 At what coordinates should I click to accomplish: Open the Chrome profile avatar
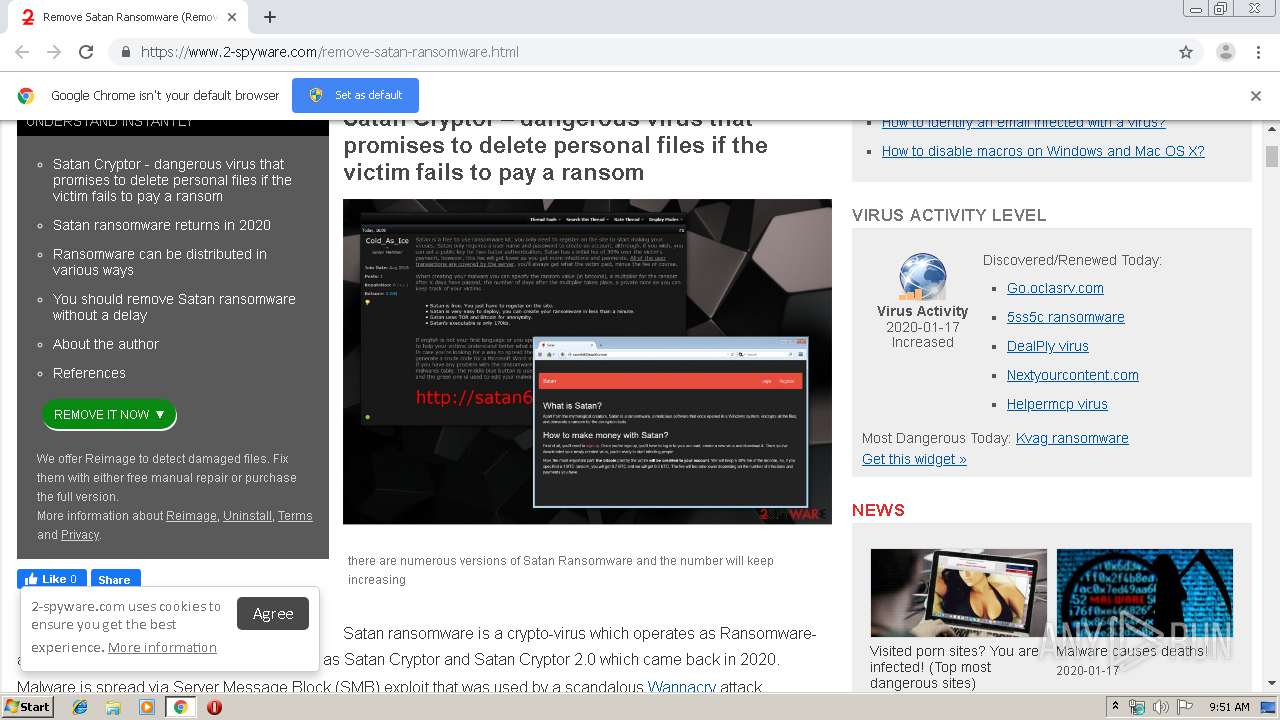point(1225,52)
